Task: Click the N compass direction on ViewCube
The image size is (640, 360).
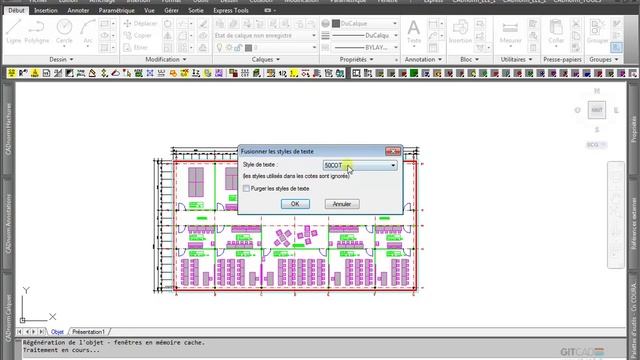Action: point(597,91)
